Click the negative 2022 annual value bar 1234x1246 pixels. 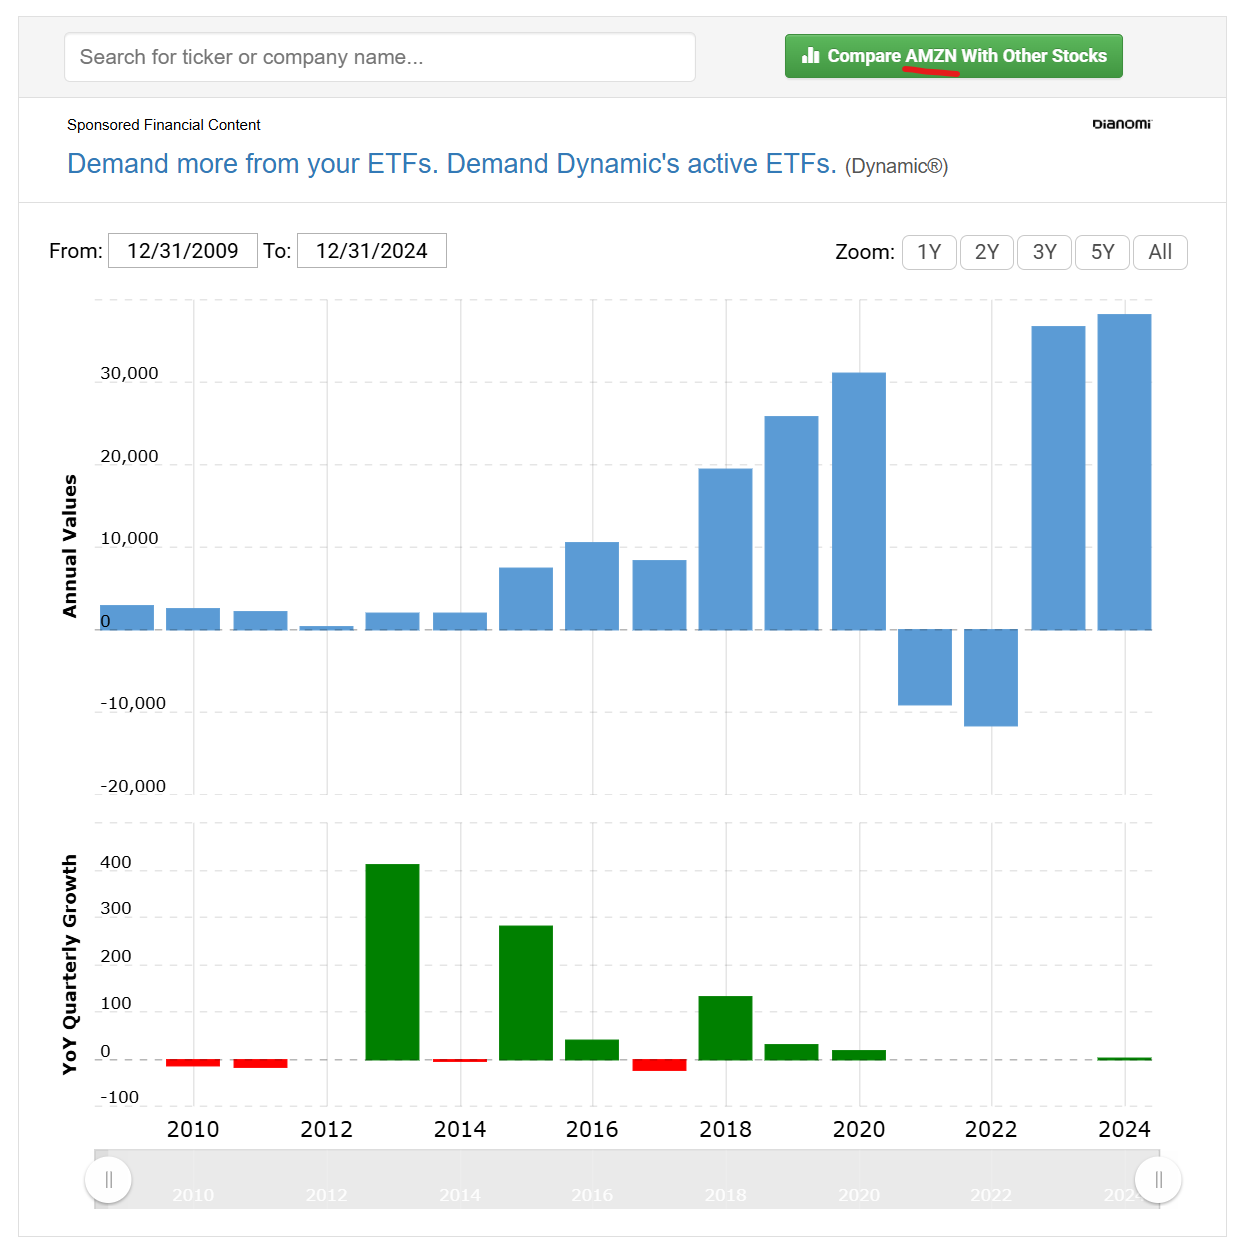[x=990, y=677]
